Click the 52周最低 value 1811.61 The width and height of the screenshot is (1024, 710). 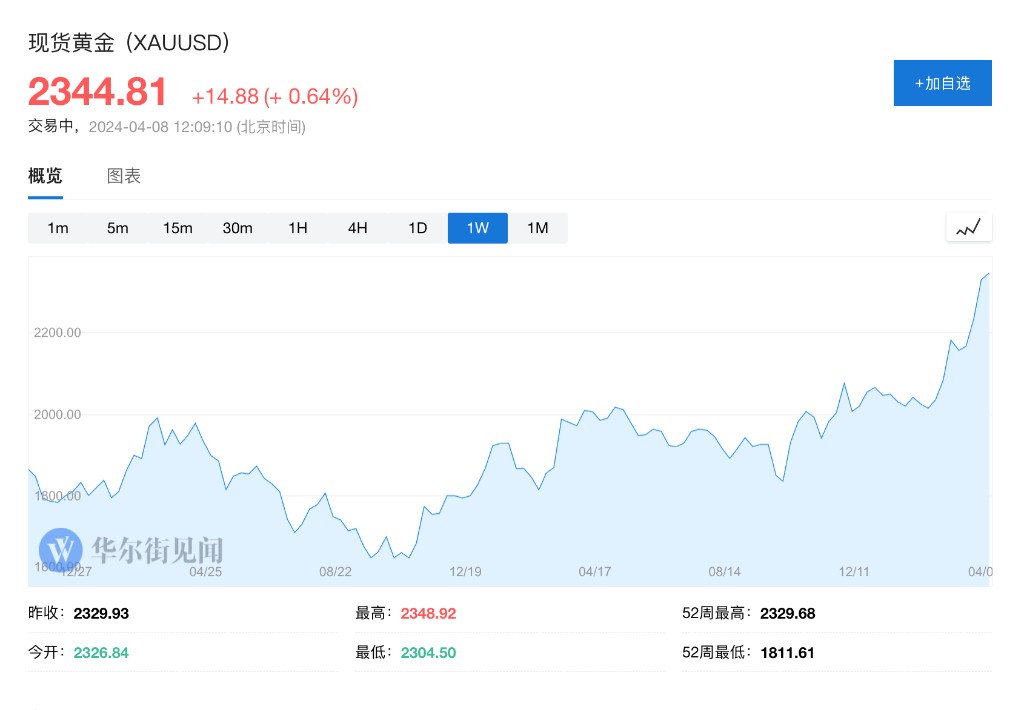point(787,652)
